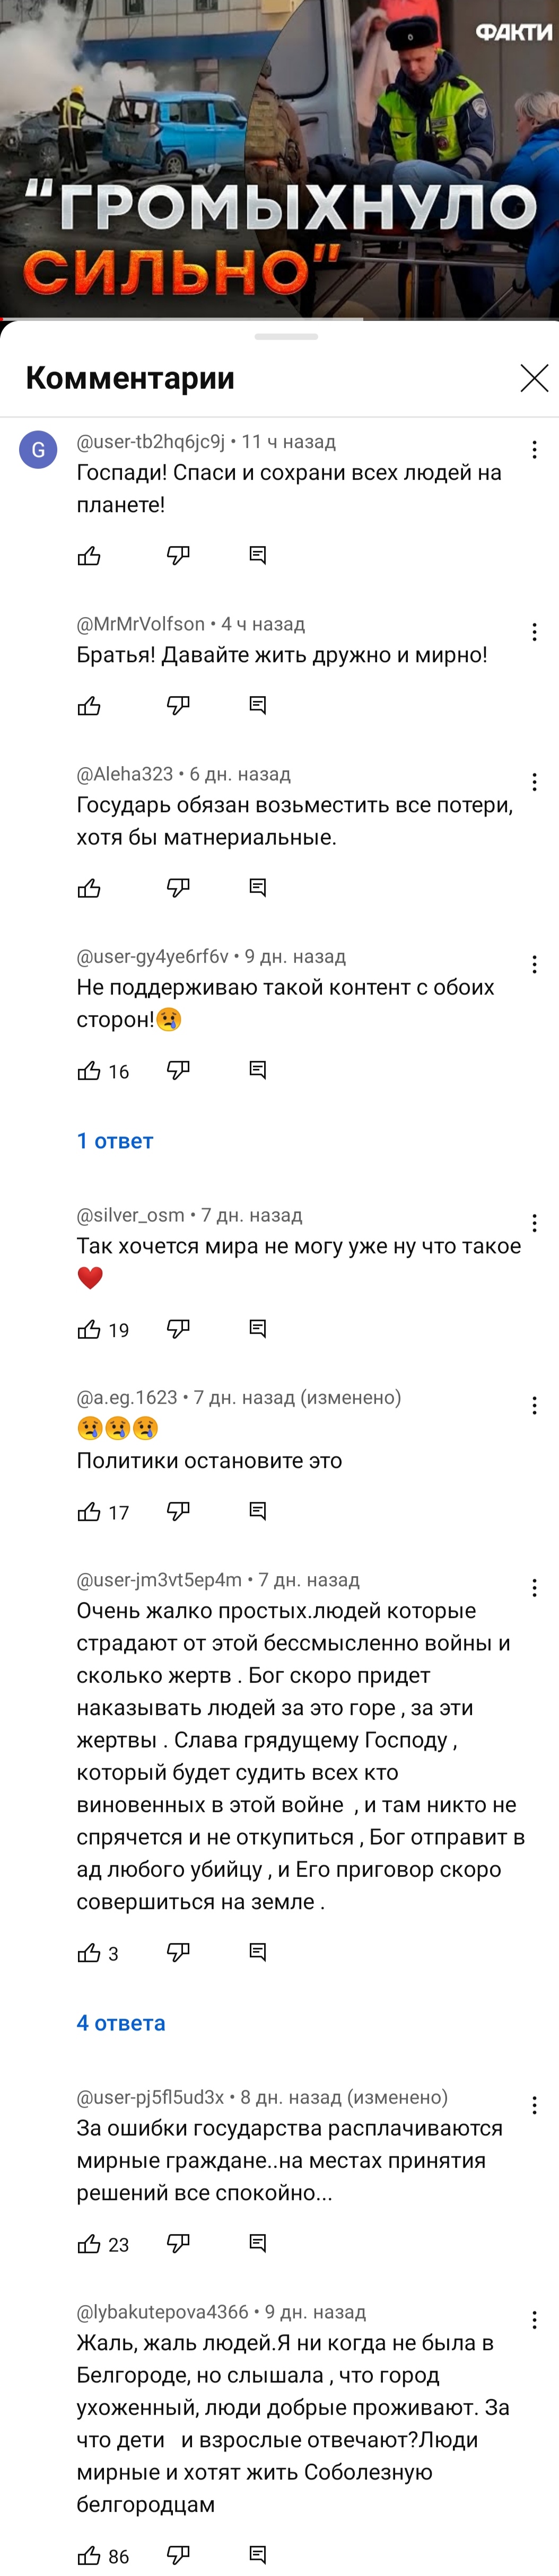The image size is (559, 2576).
Task: Reply to the @MrMrVolfson comment
Action: [x=257, y=705]
